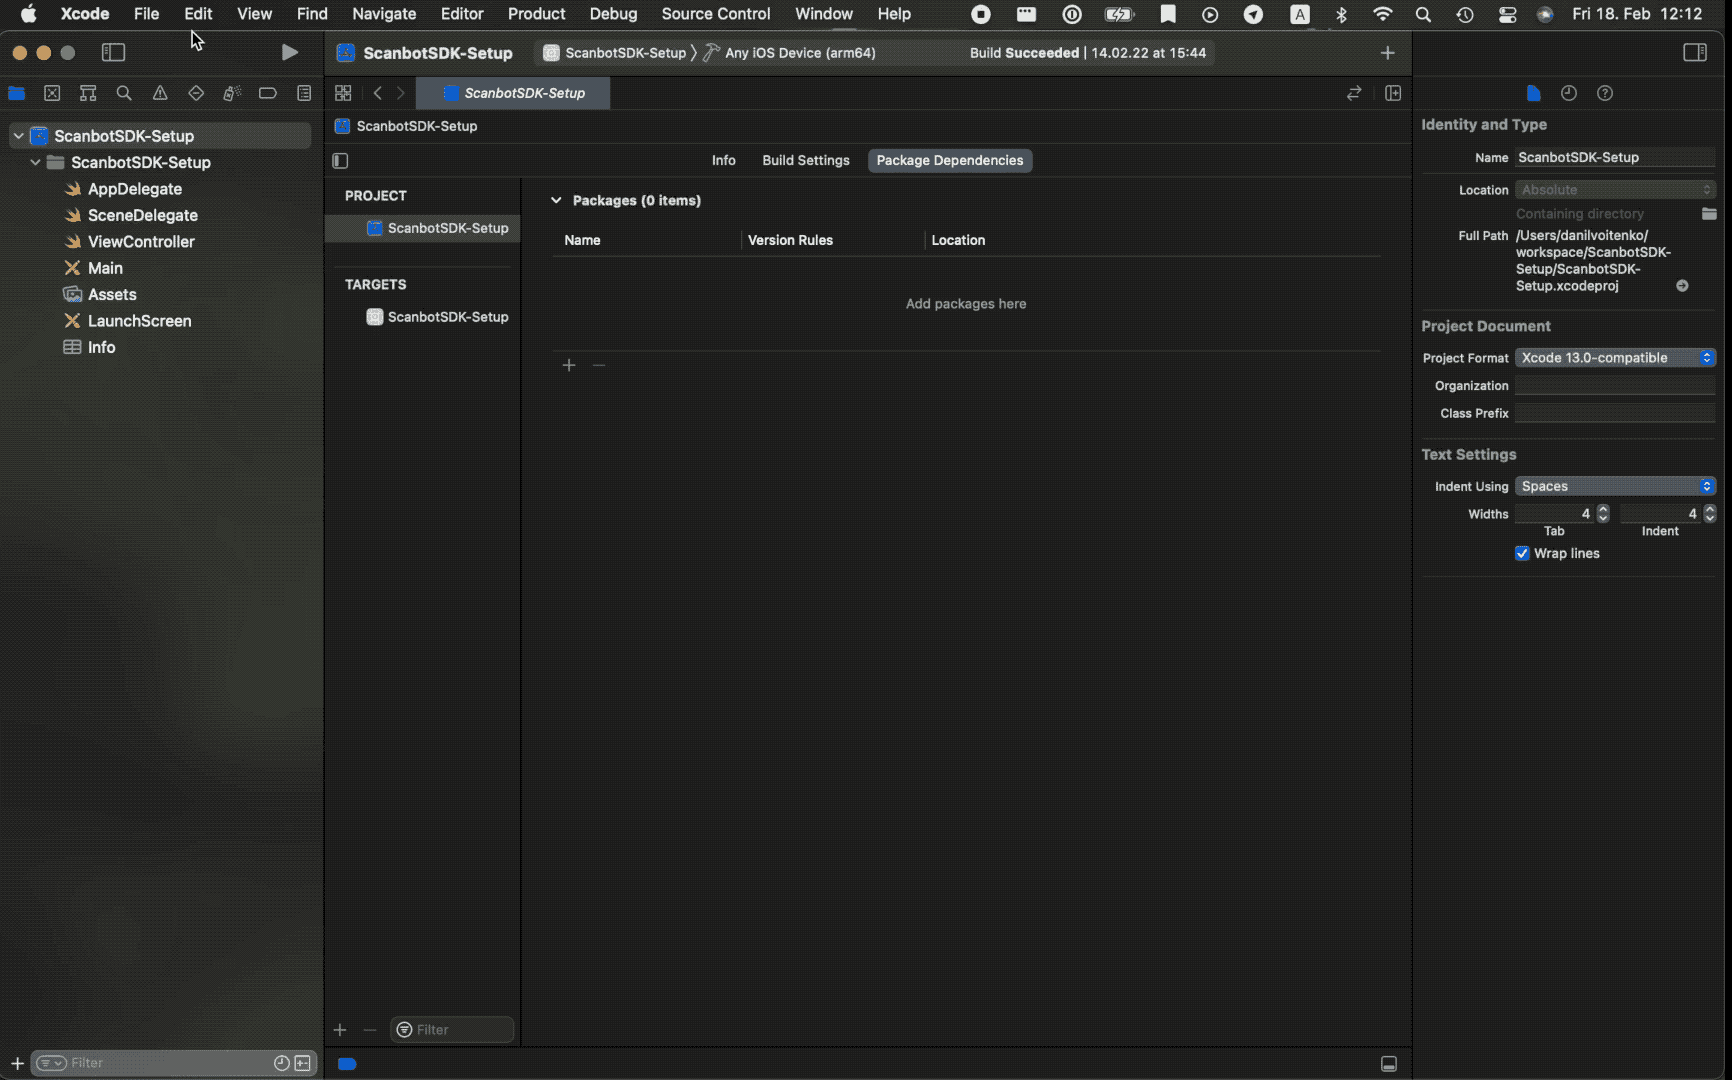This screenshot has width=1732, height=1080.
Task: Open the Source Control menu
Action: click(x=714, y=14)
